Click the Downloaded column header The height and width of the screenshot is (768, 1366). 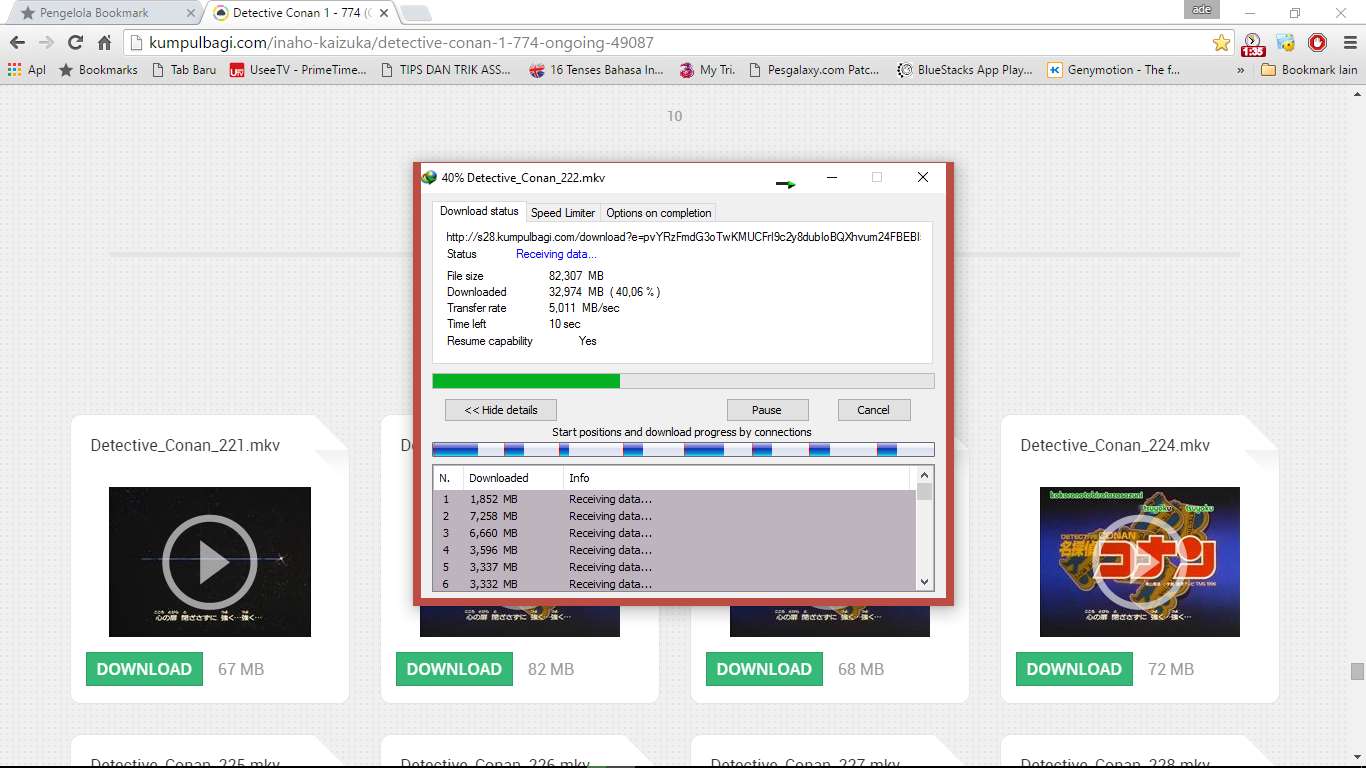[x=513, y=478]
